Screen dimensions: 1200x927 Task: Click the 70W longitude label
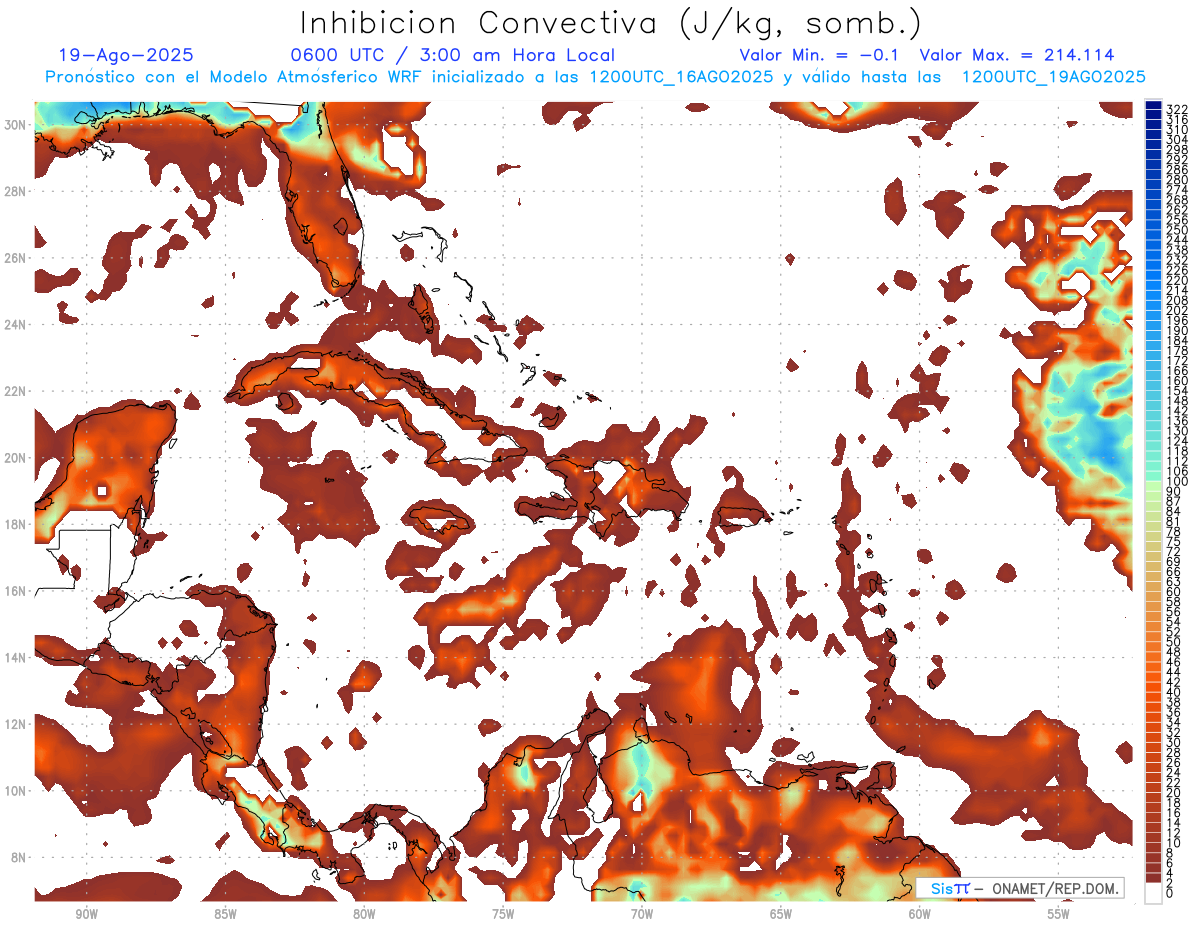tap(642, 914)
